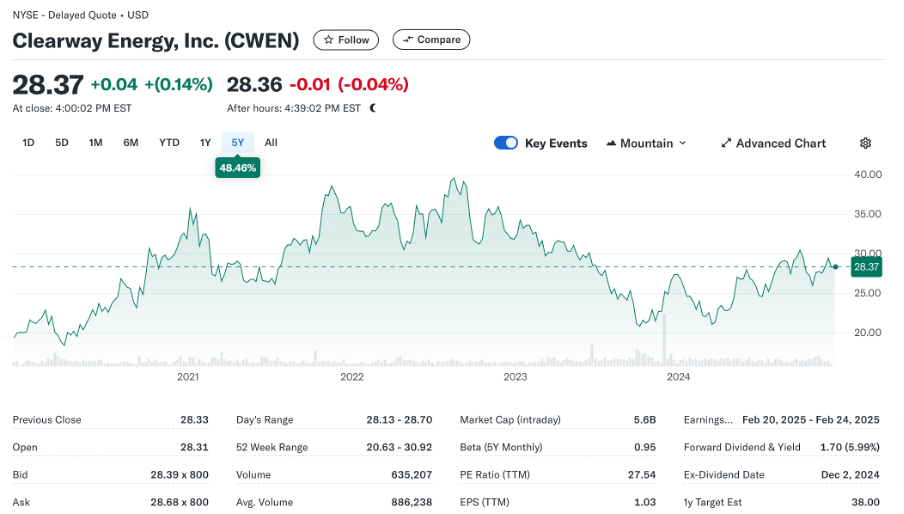Click the star icon on the Follow button

328,40
